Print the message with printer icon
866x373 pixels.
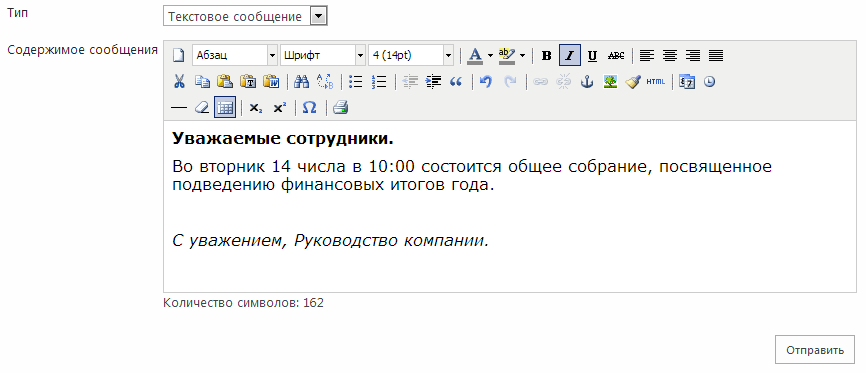click(x=340, y=108)
